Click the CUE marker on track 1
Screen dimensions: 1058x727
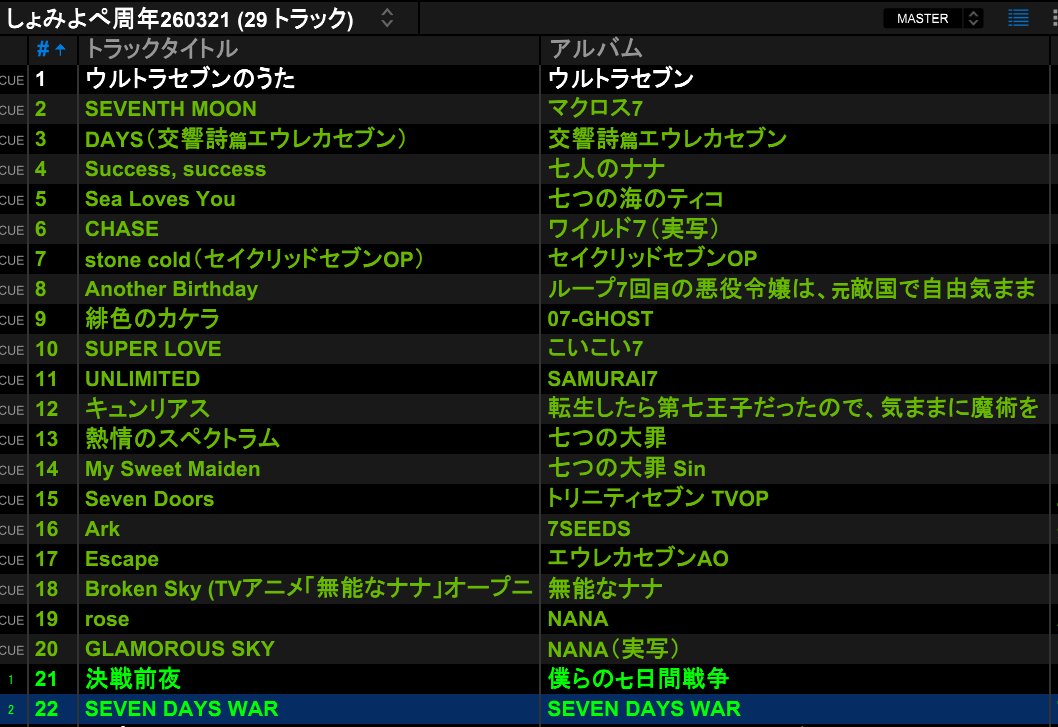pos(12,80)
